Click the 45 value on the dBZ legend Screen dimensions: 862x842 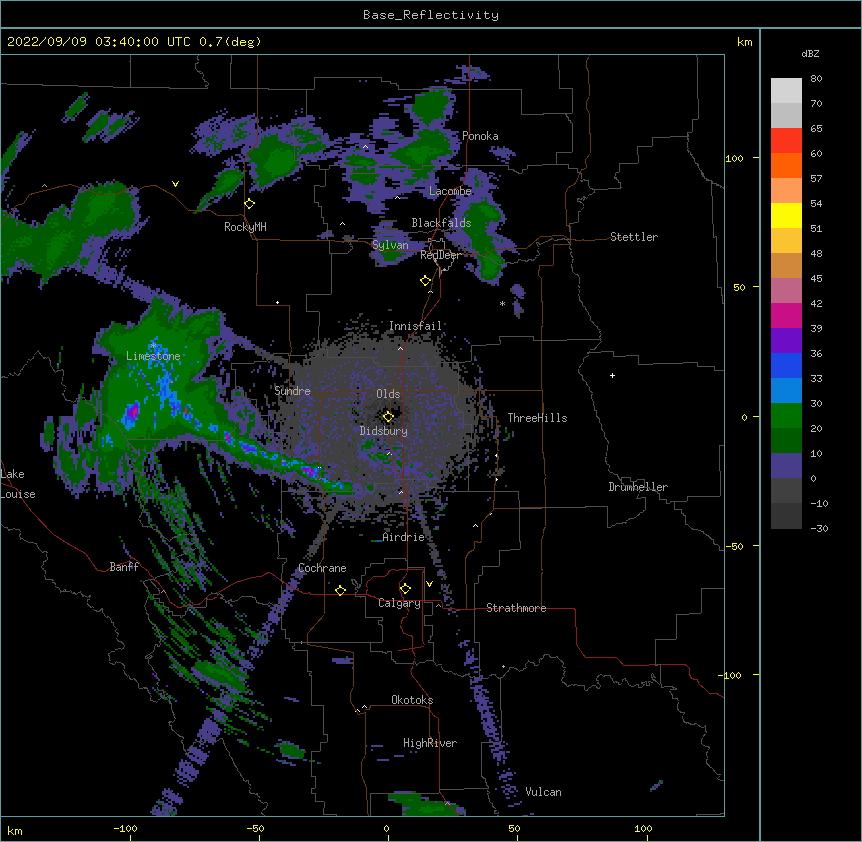coord(816,279)
